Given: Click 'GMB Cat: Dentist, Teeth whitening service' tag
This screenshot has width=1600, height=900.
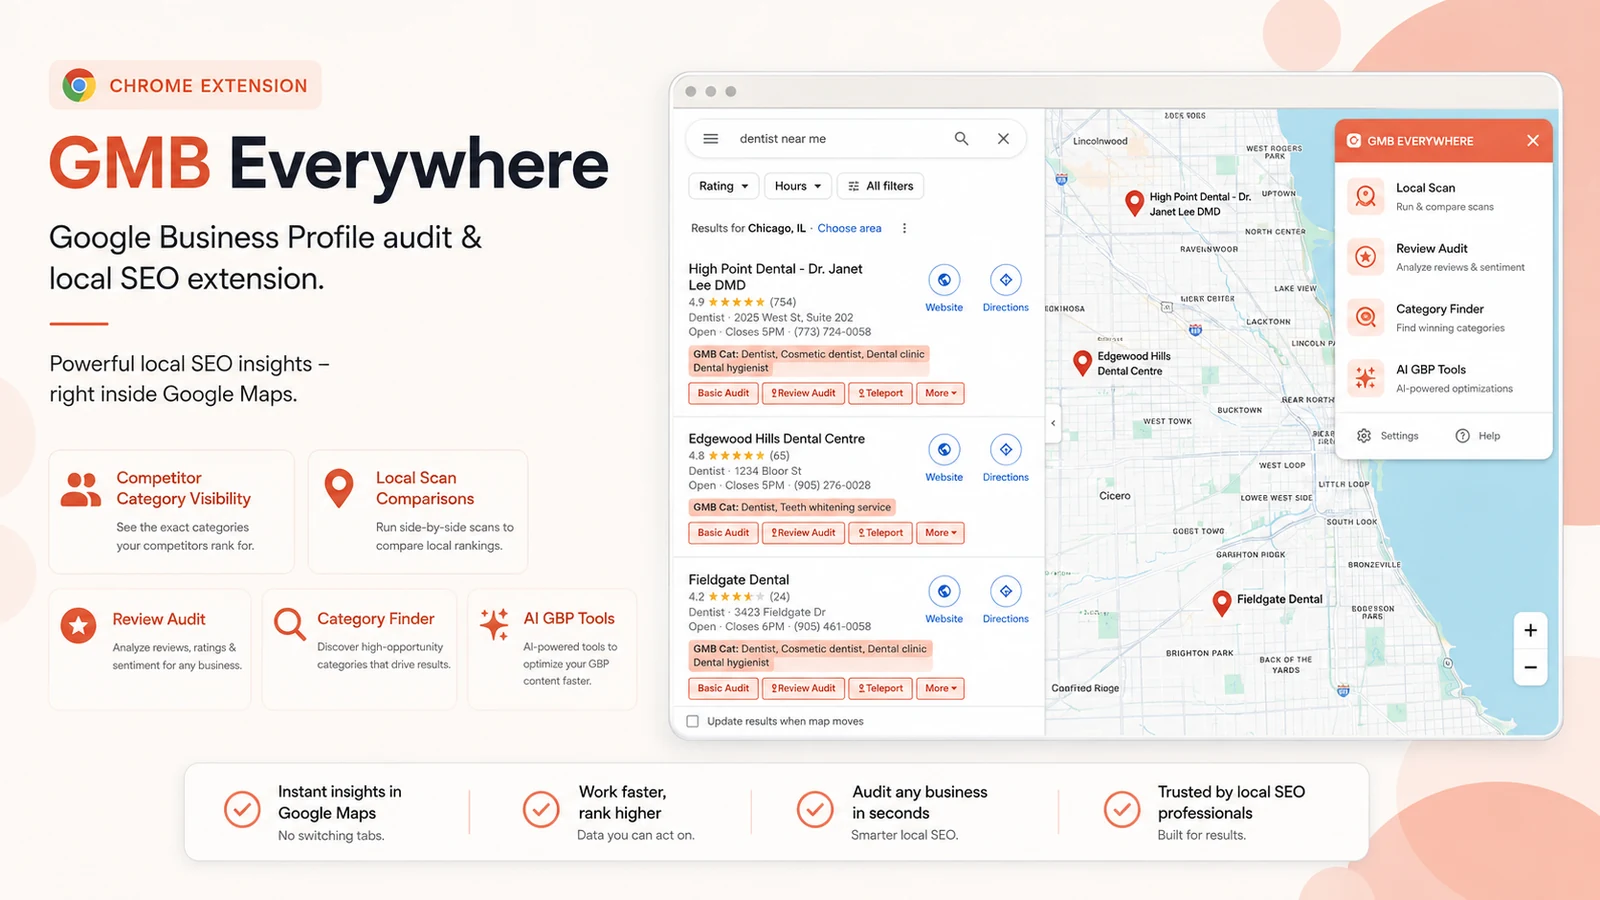Looking at the screenshot, I should 792,507.
